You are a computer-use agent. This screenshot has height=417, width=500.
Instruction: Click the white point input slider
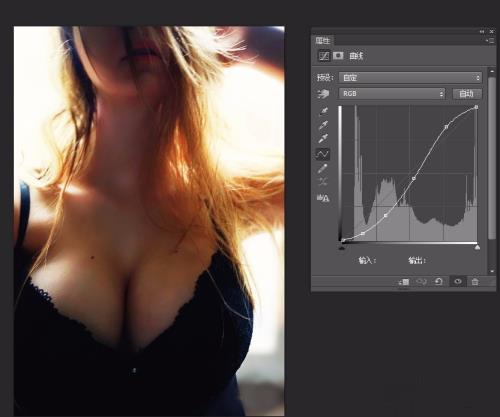[x=477, y=247]
